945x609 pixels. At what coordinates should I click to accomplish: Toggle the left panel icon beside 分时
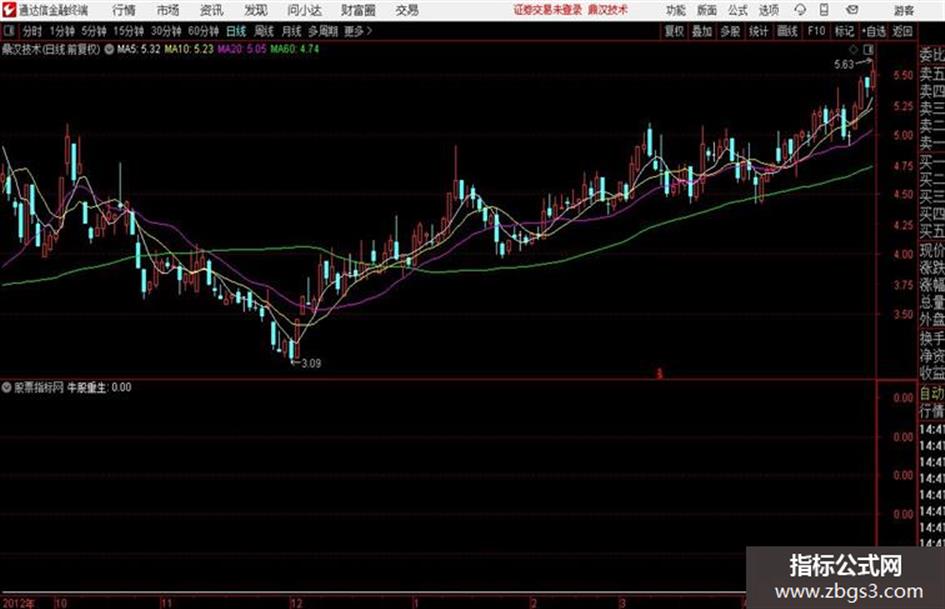click(x=8, y=31)
